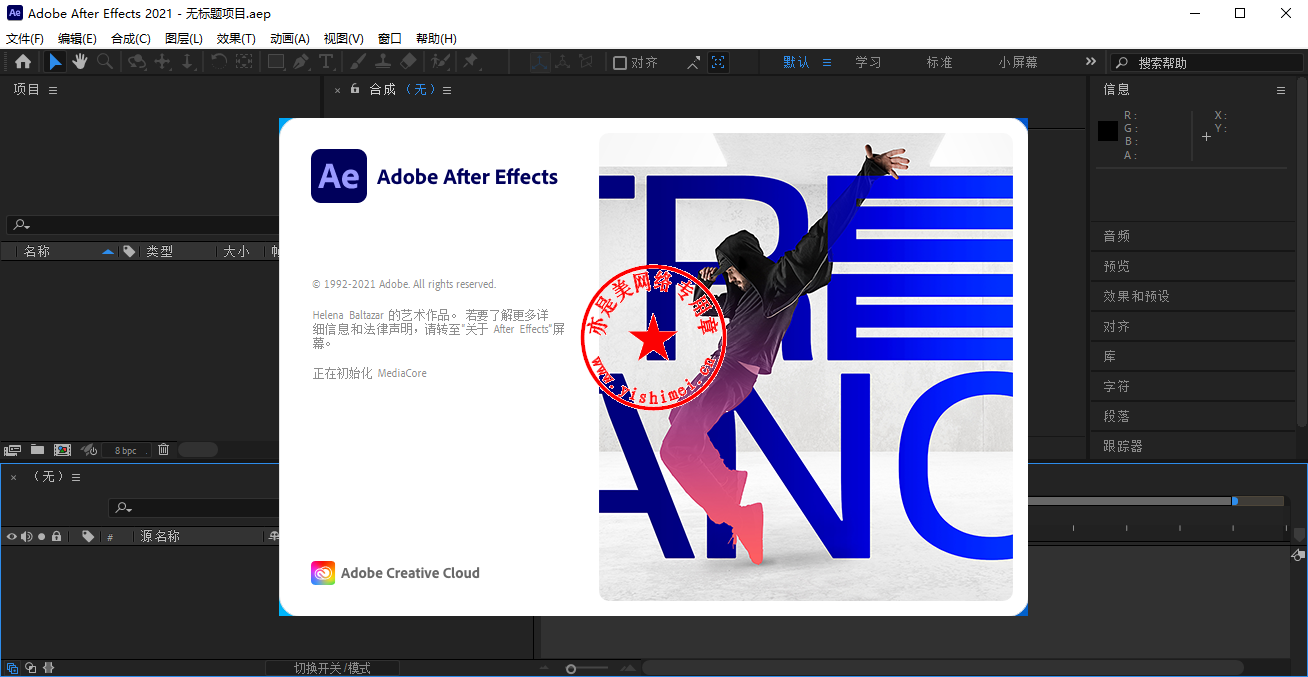Open the 图层(L) menu

184,38
